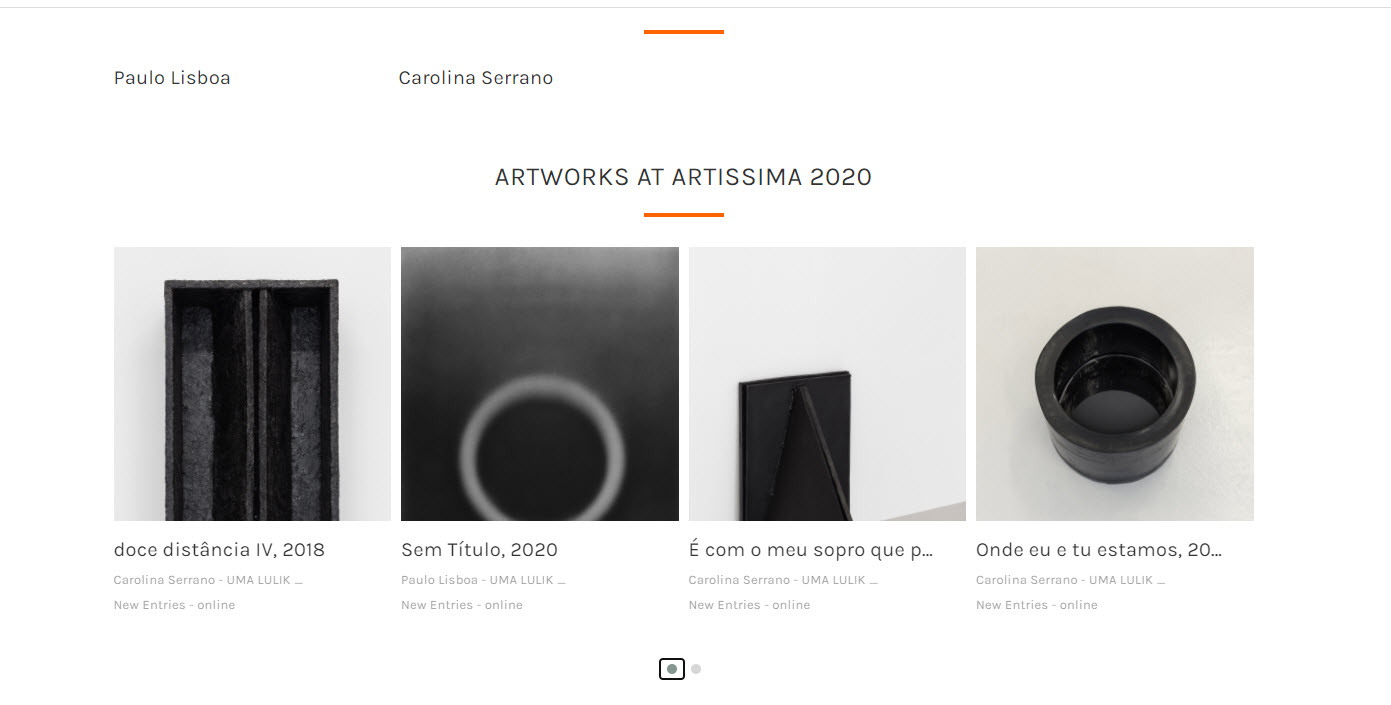
Task: Open the Paulo Lisboa artist link
Action: (x=172, y=78)
